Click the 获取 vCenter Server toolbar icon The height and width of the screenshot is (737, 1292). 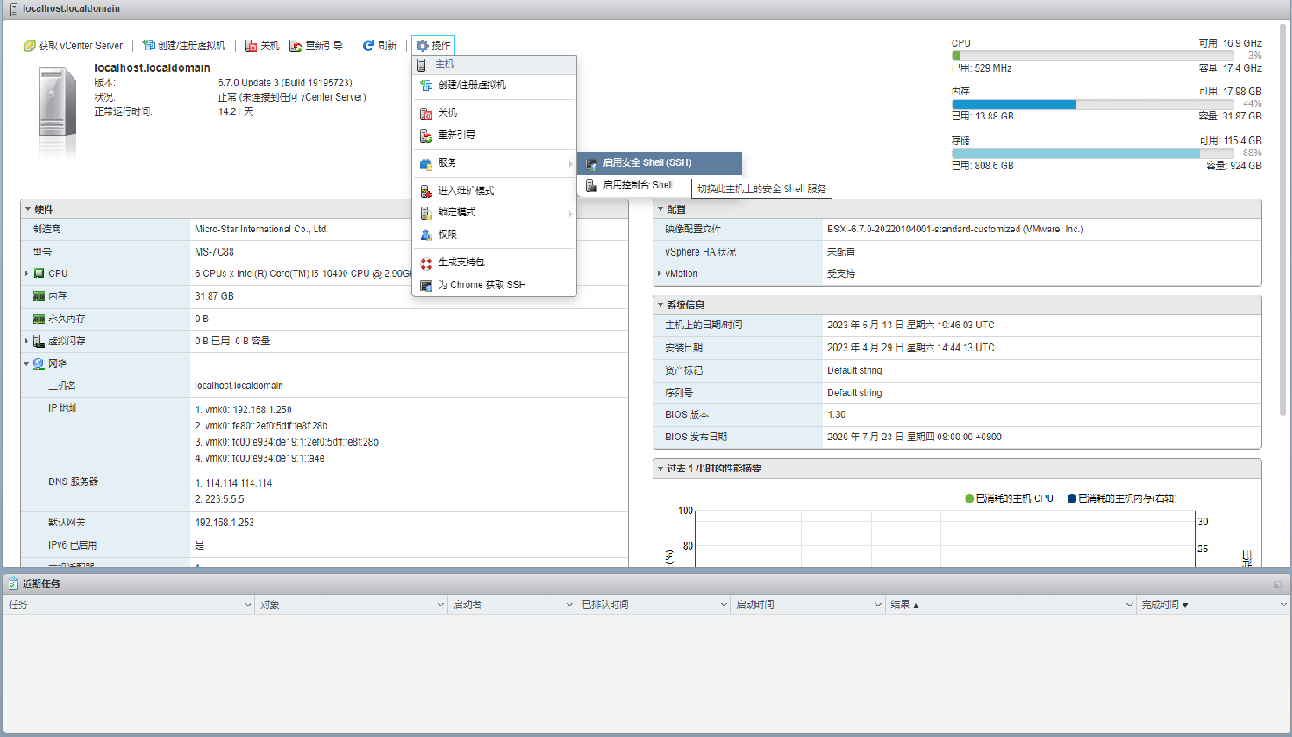click(30, 46)
